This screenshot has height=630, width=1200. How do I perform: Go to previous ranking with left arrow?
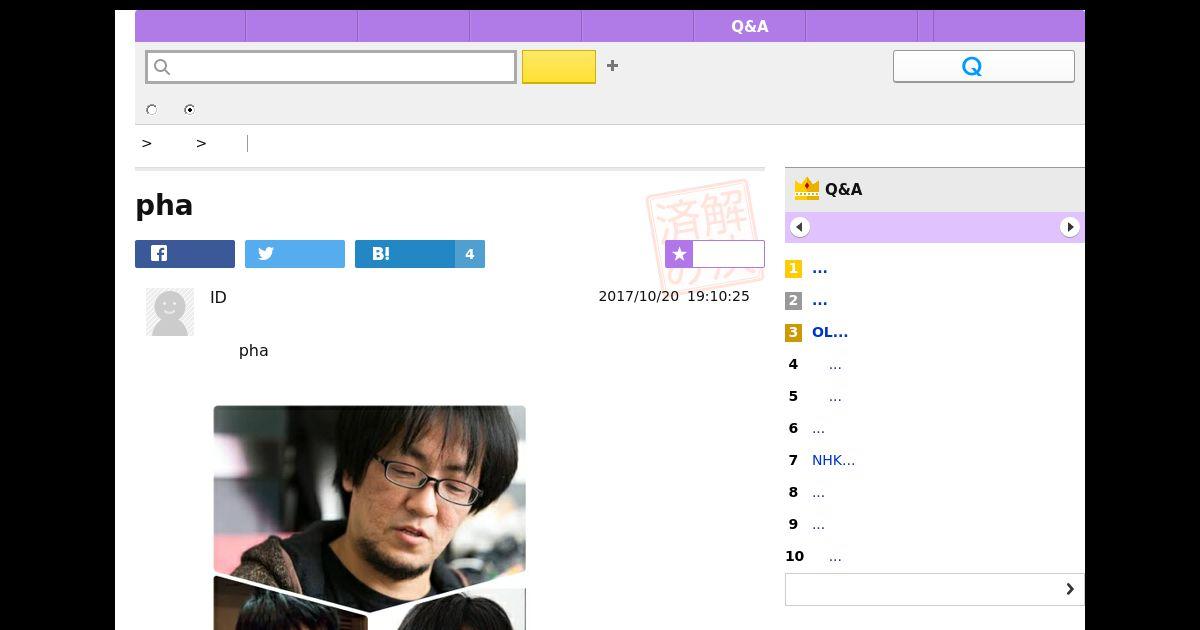coord(800,227)
